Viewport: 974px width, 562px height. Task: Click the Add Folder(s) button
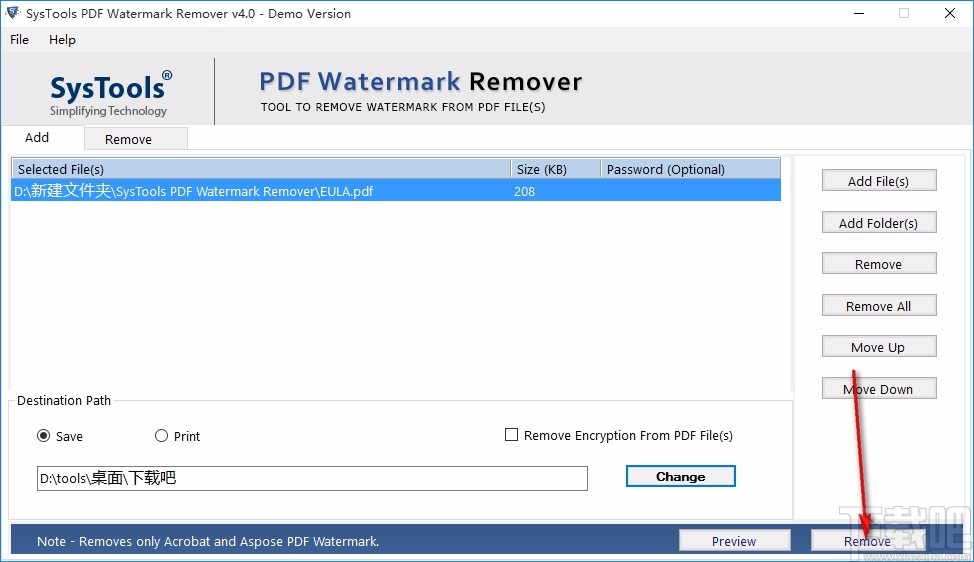coord(878,223)
